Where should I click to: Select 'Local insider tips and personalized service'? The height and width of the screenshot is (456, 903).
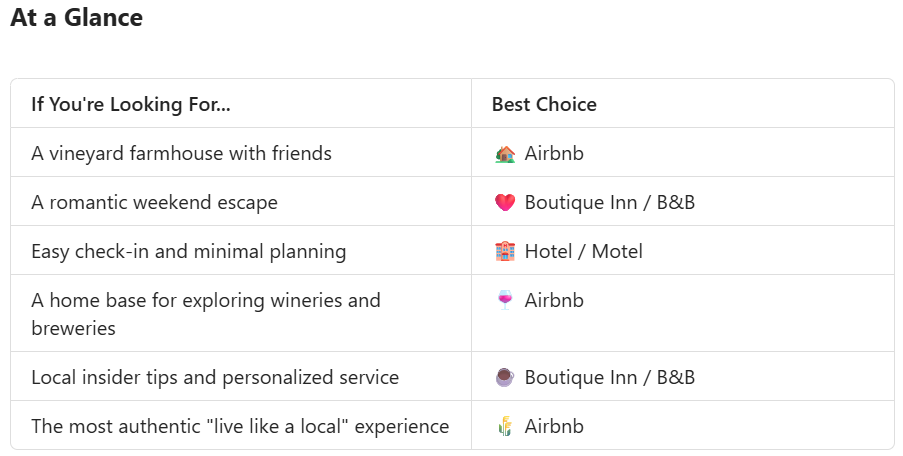tap(215, 378)
